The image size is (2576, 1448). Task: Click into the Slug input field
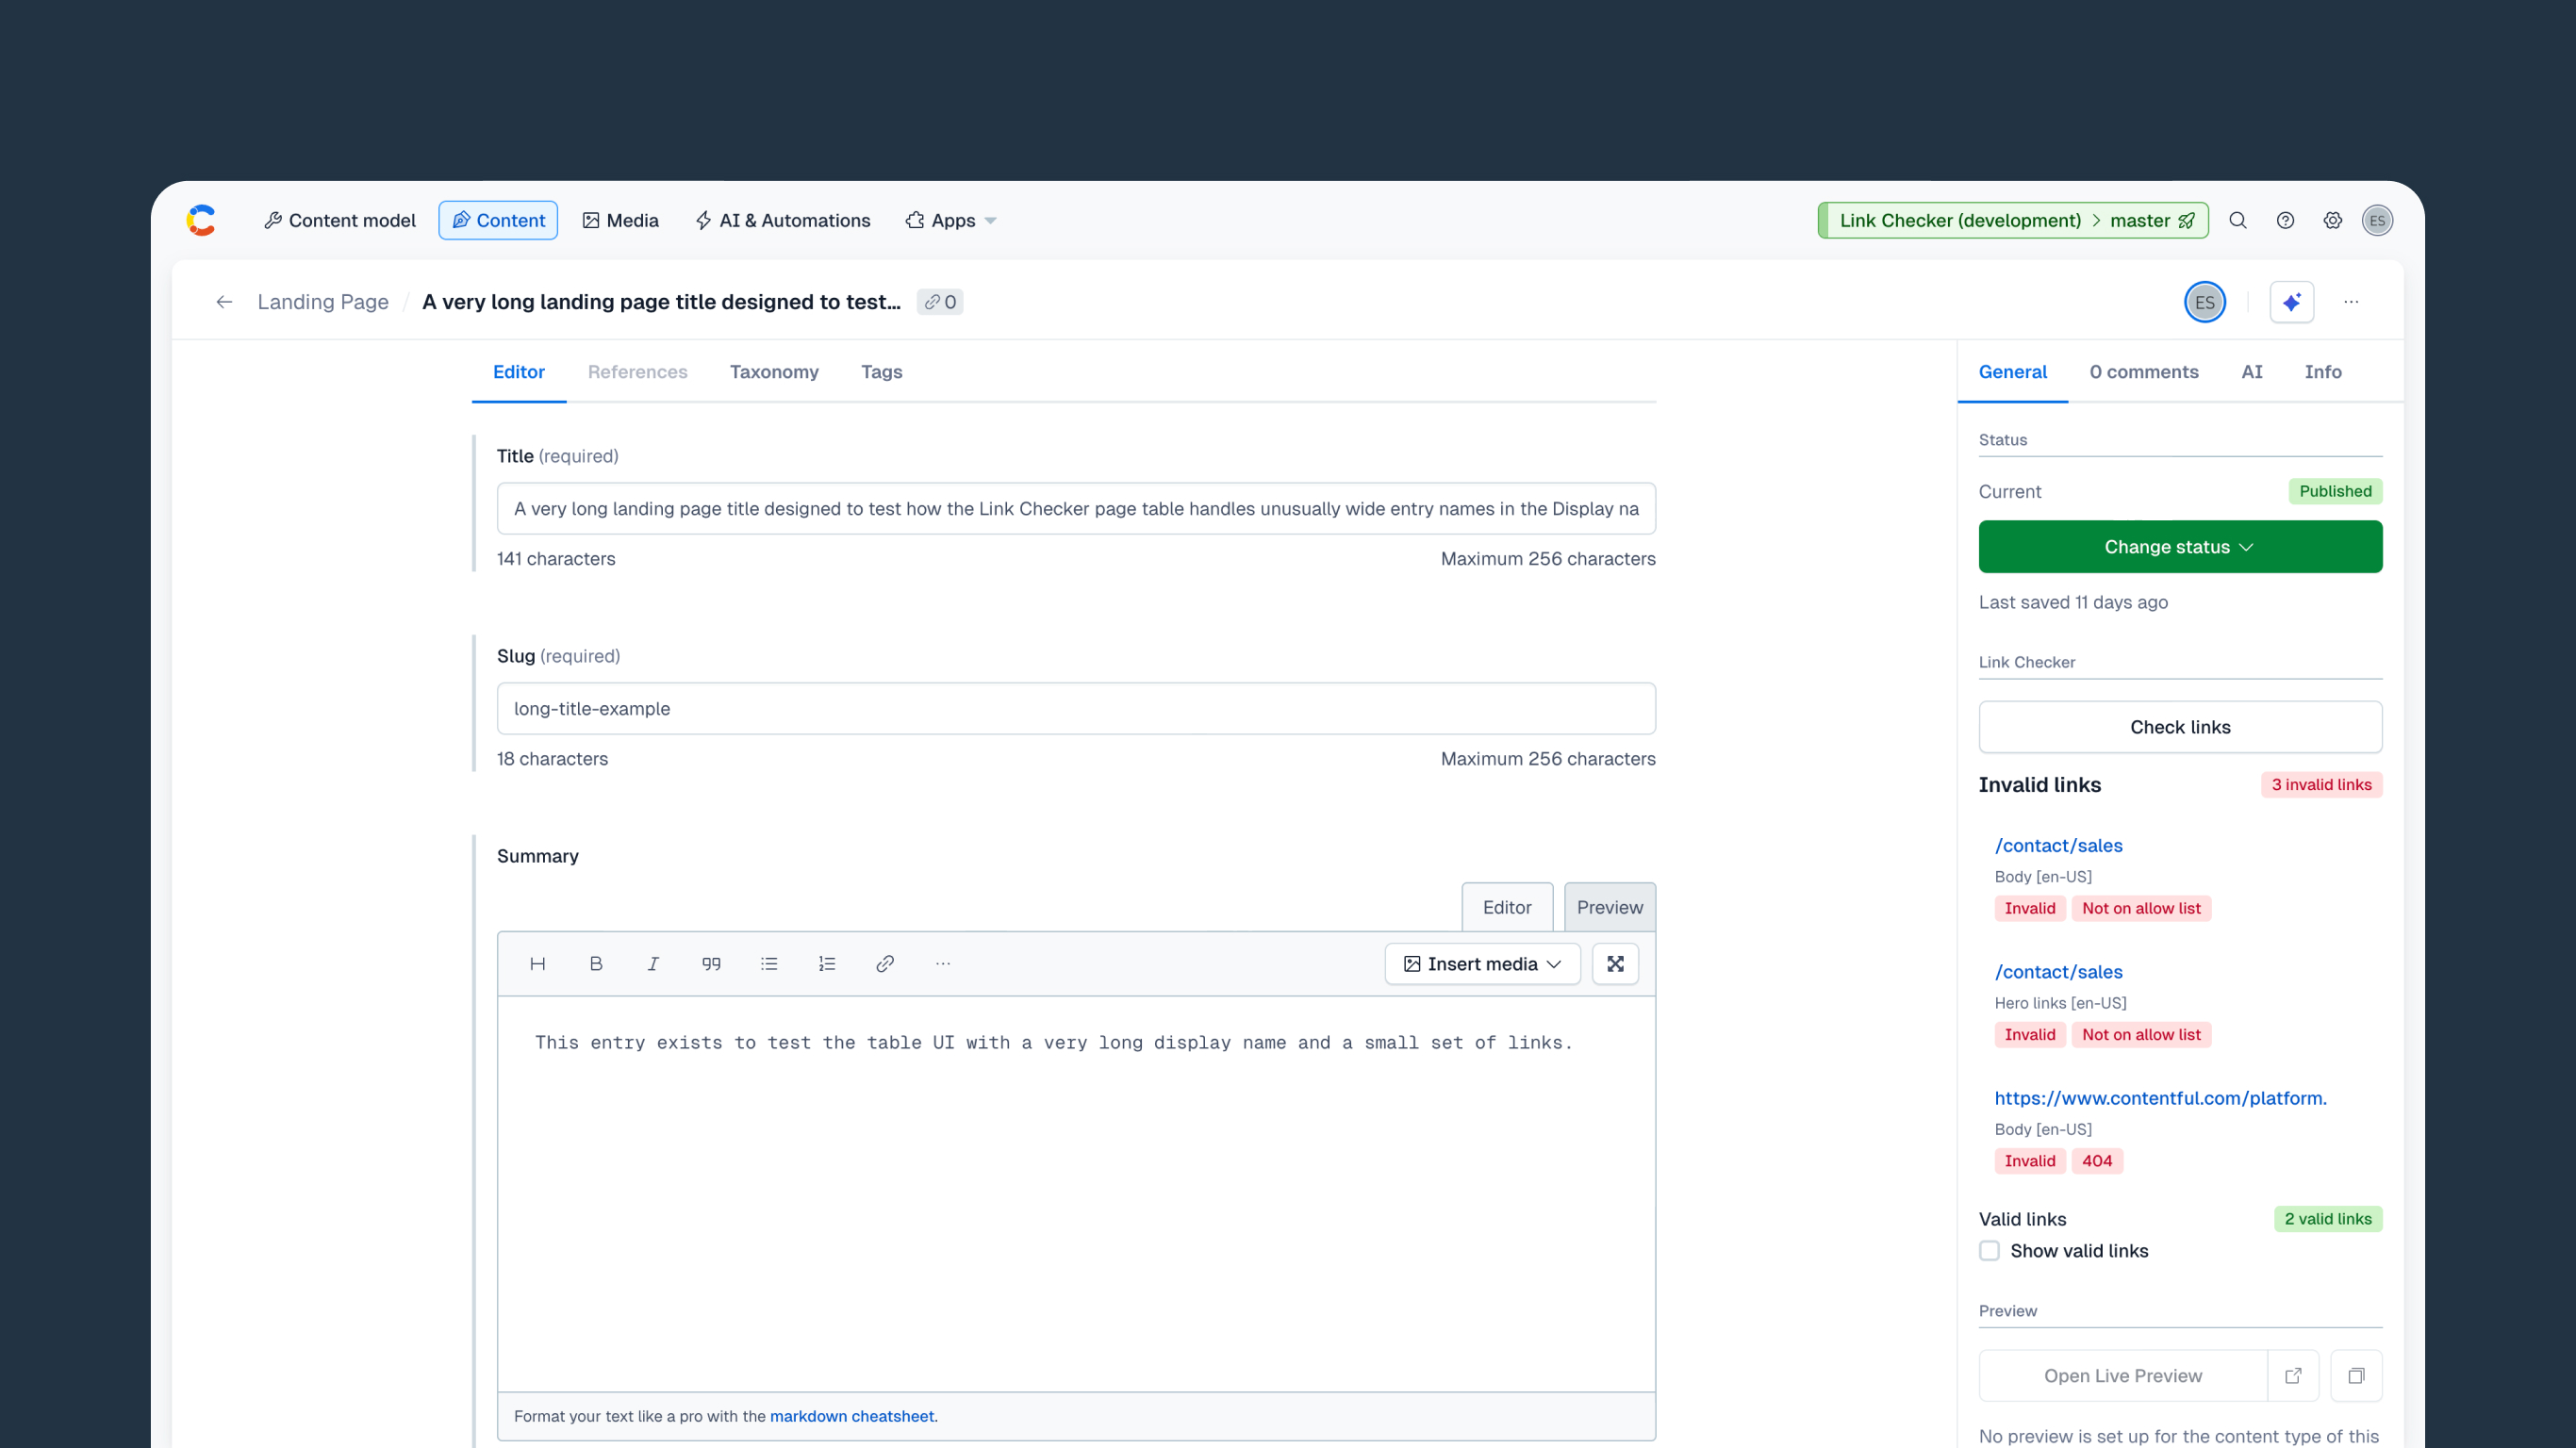tap(1076, 709)
